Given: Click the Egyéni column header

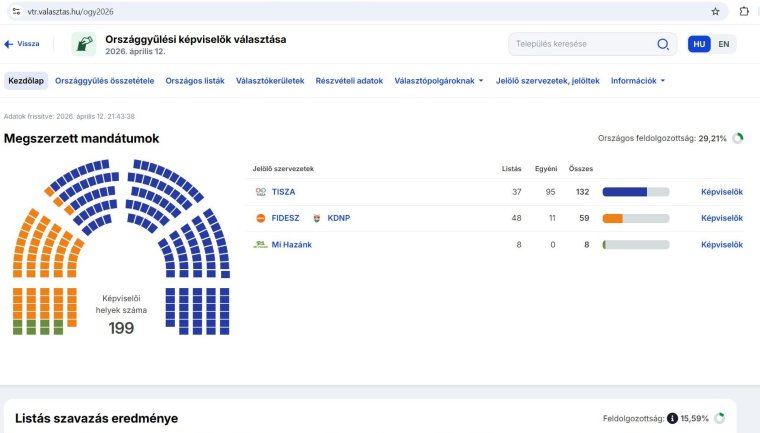Looking at the screenshot, I should 546,169.
